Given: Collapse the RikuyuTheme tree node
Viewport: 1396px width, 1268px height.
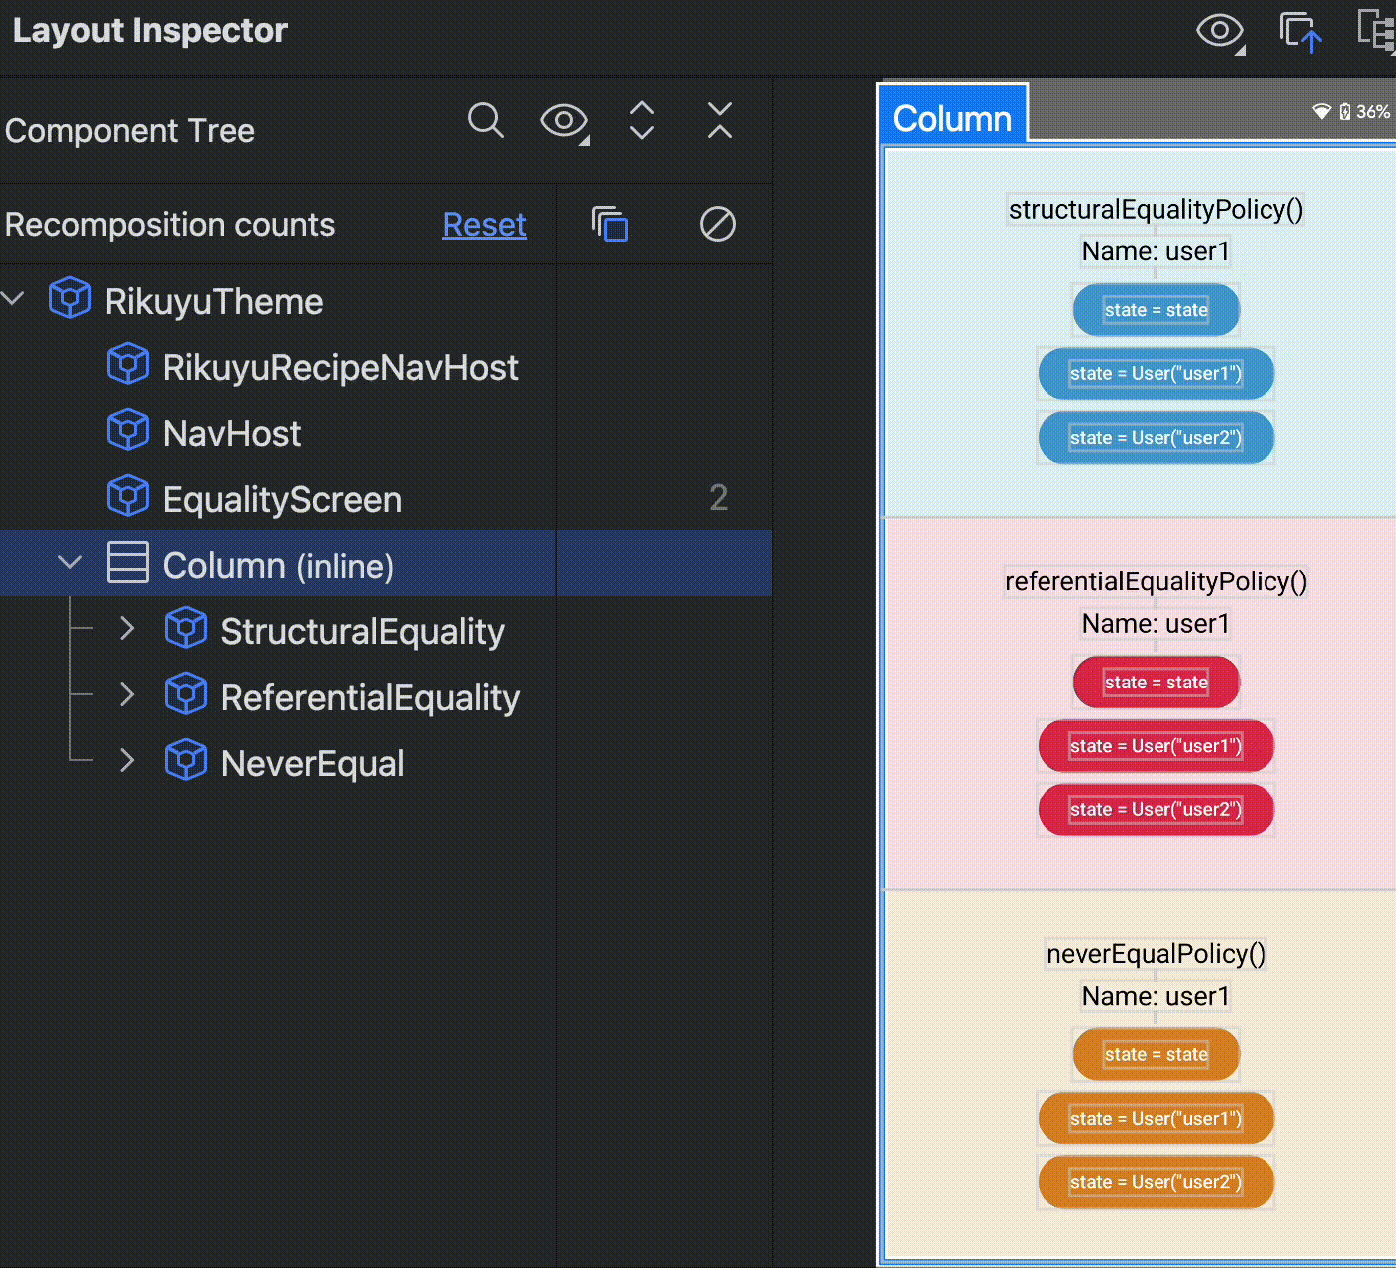Looking at the screenshot, I should (13, 299).
